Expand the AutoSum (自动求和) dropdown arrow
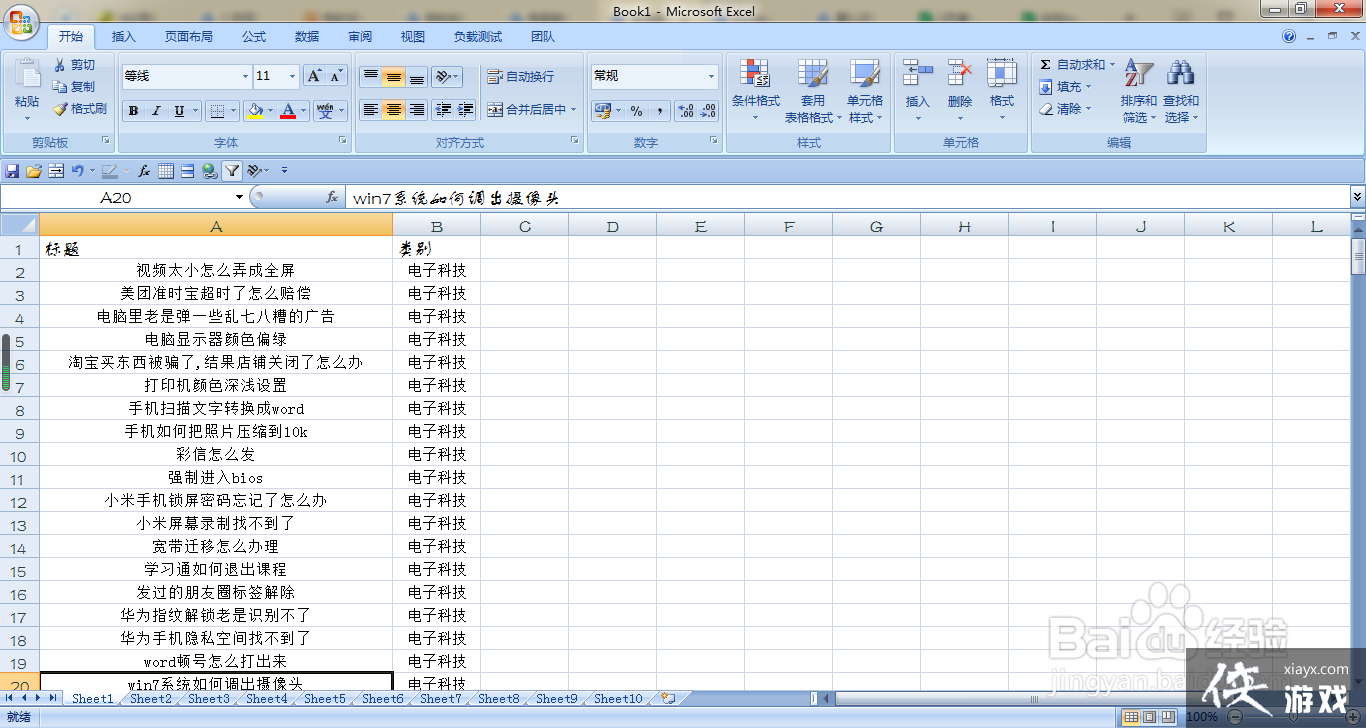The width and height of the screenshot is (1366, 728). click(1112, 65)
